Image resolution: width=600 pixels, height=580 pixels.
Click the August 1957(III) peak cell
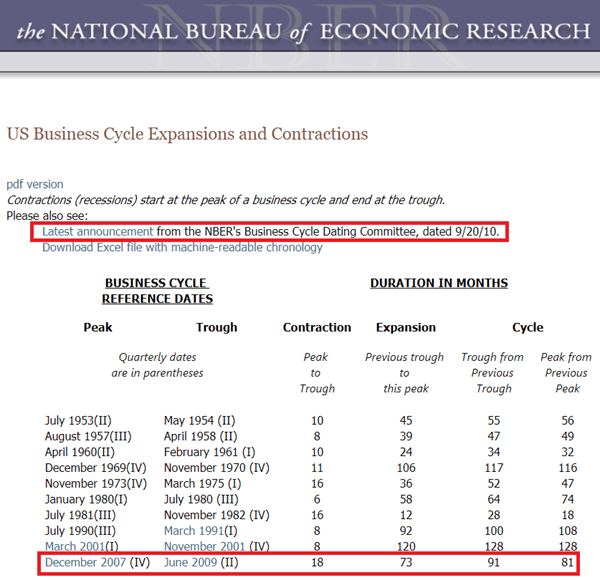pyautogui.click(x=88, y=436)
